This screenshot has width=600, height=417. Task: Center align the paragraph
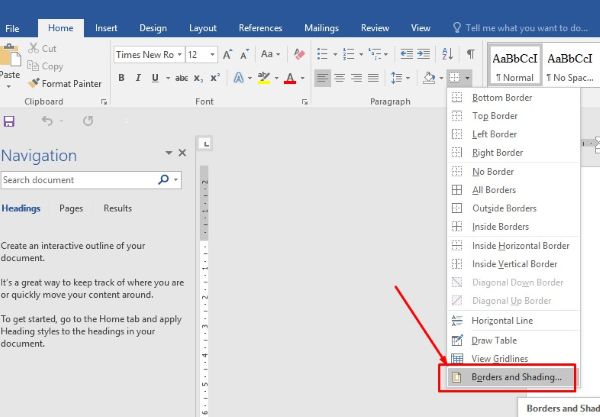tap(339, 78)
